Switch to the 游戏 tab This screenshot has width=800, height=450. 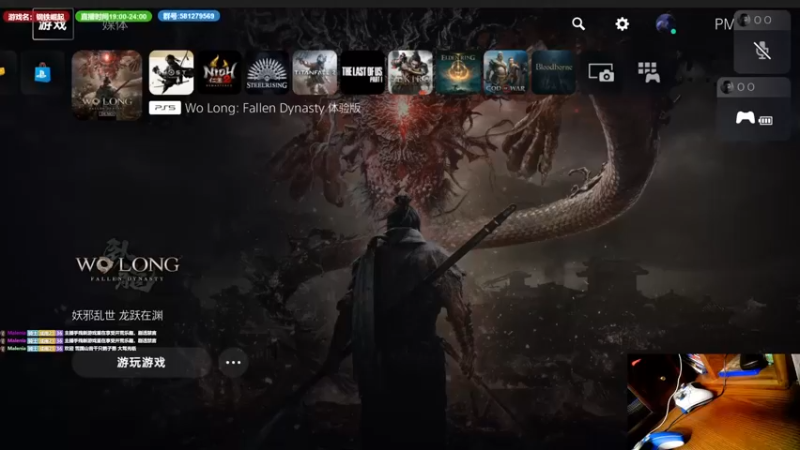(53, 24)
